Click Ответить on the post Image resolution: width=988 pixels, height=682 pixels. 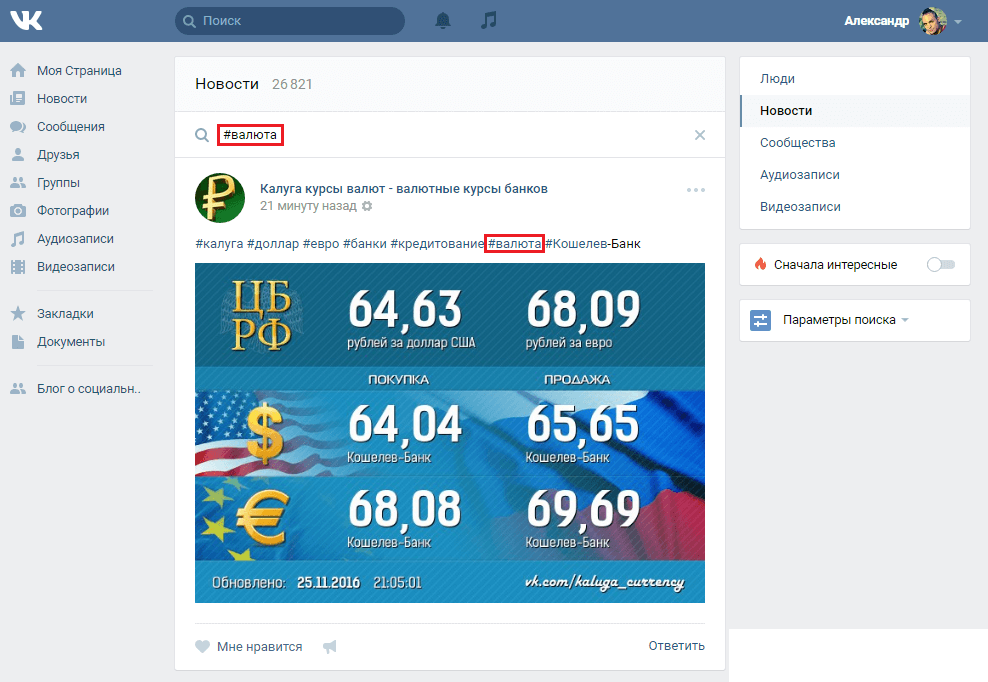point(677,646)
